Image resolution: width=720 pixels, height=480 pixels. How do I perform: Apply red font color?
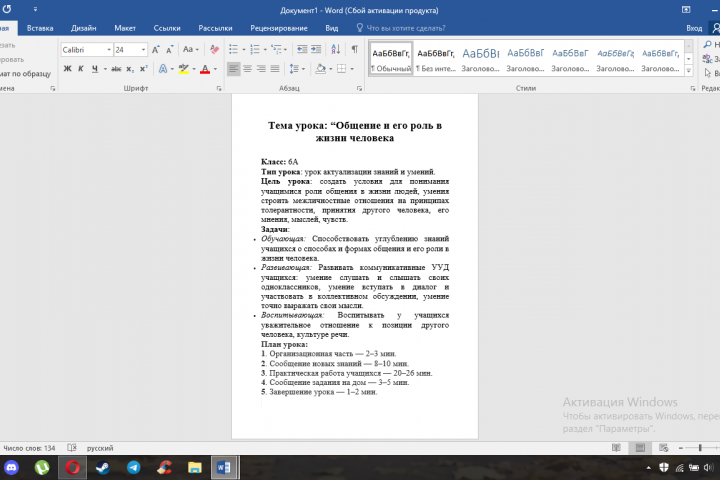[x=205, y=69]
